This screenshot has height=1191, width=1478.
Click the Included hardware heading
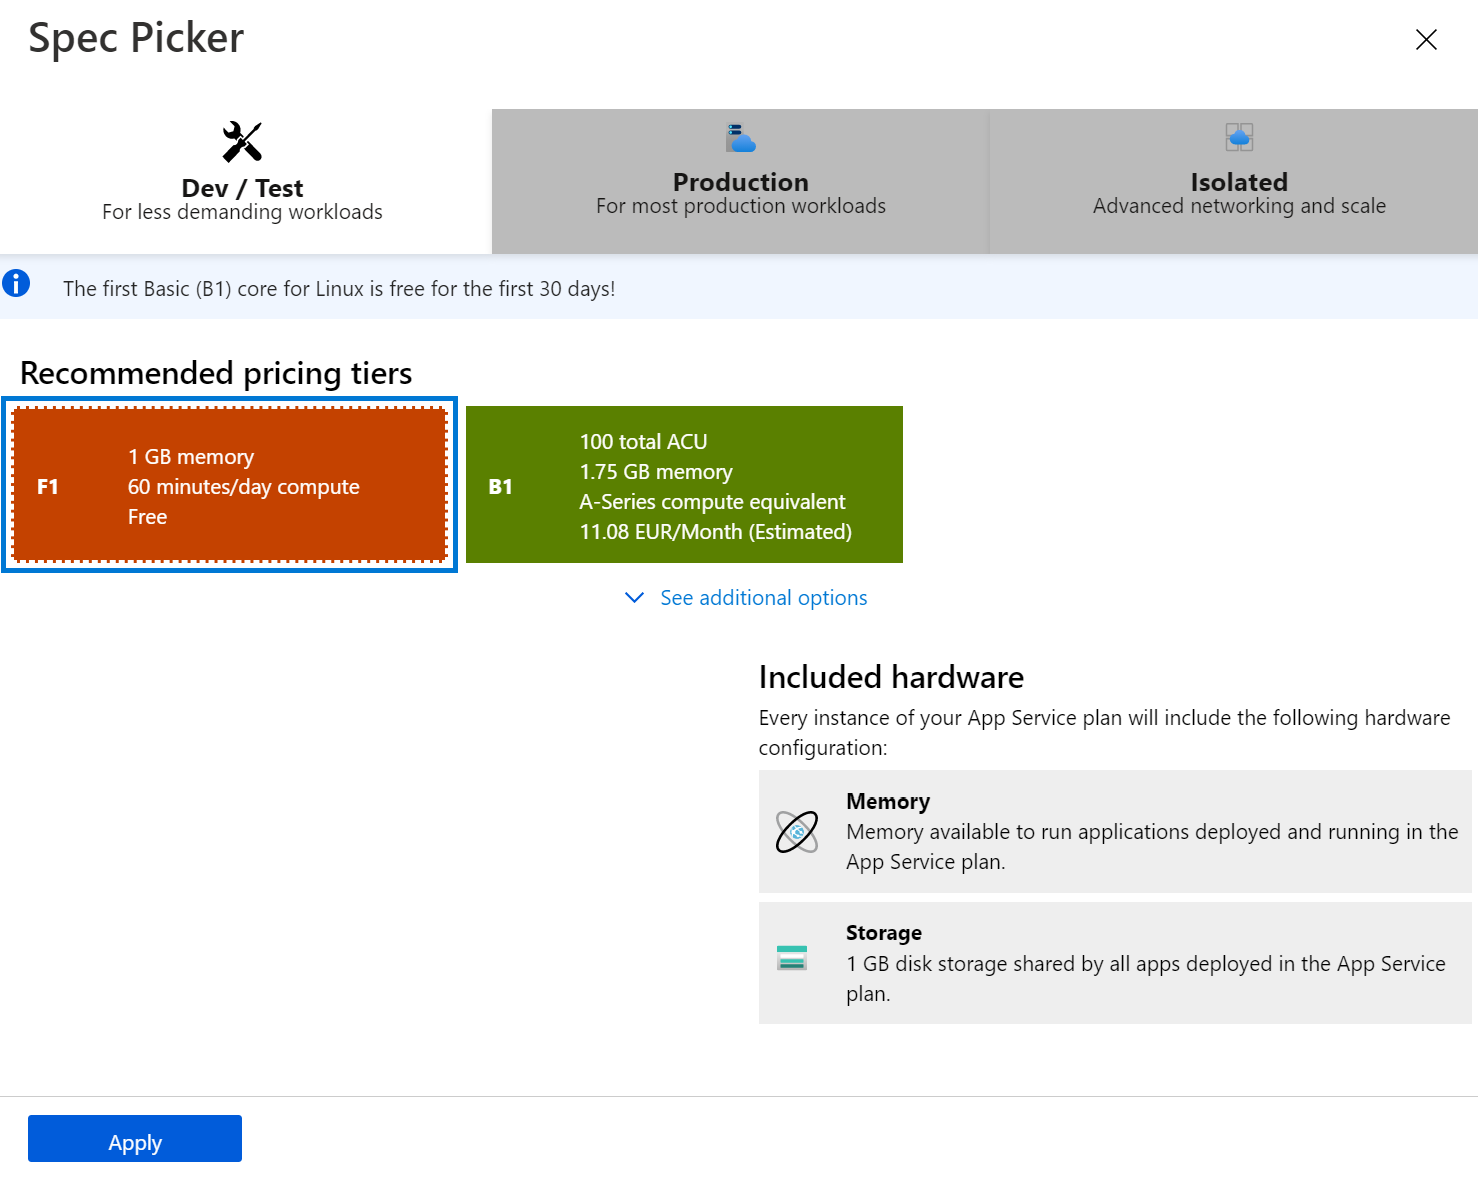click(x=891, y=677)
